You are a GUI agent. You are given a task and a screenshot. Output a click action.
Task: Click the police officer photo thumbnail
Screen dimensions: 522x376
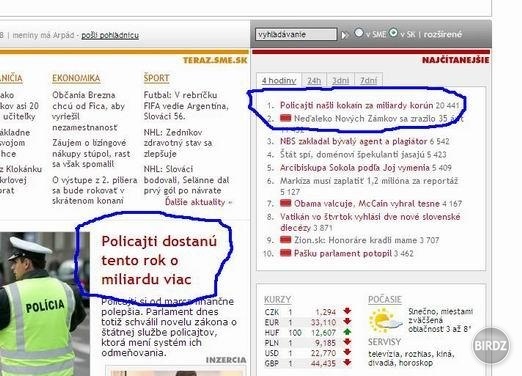point(45,304)
